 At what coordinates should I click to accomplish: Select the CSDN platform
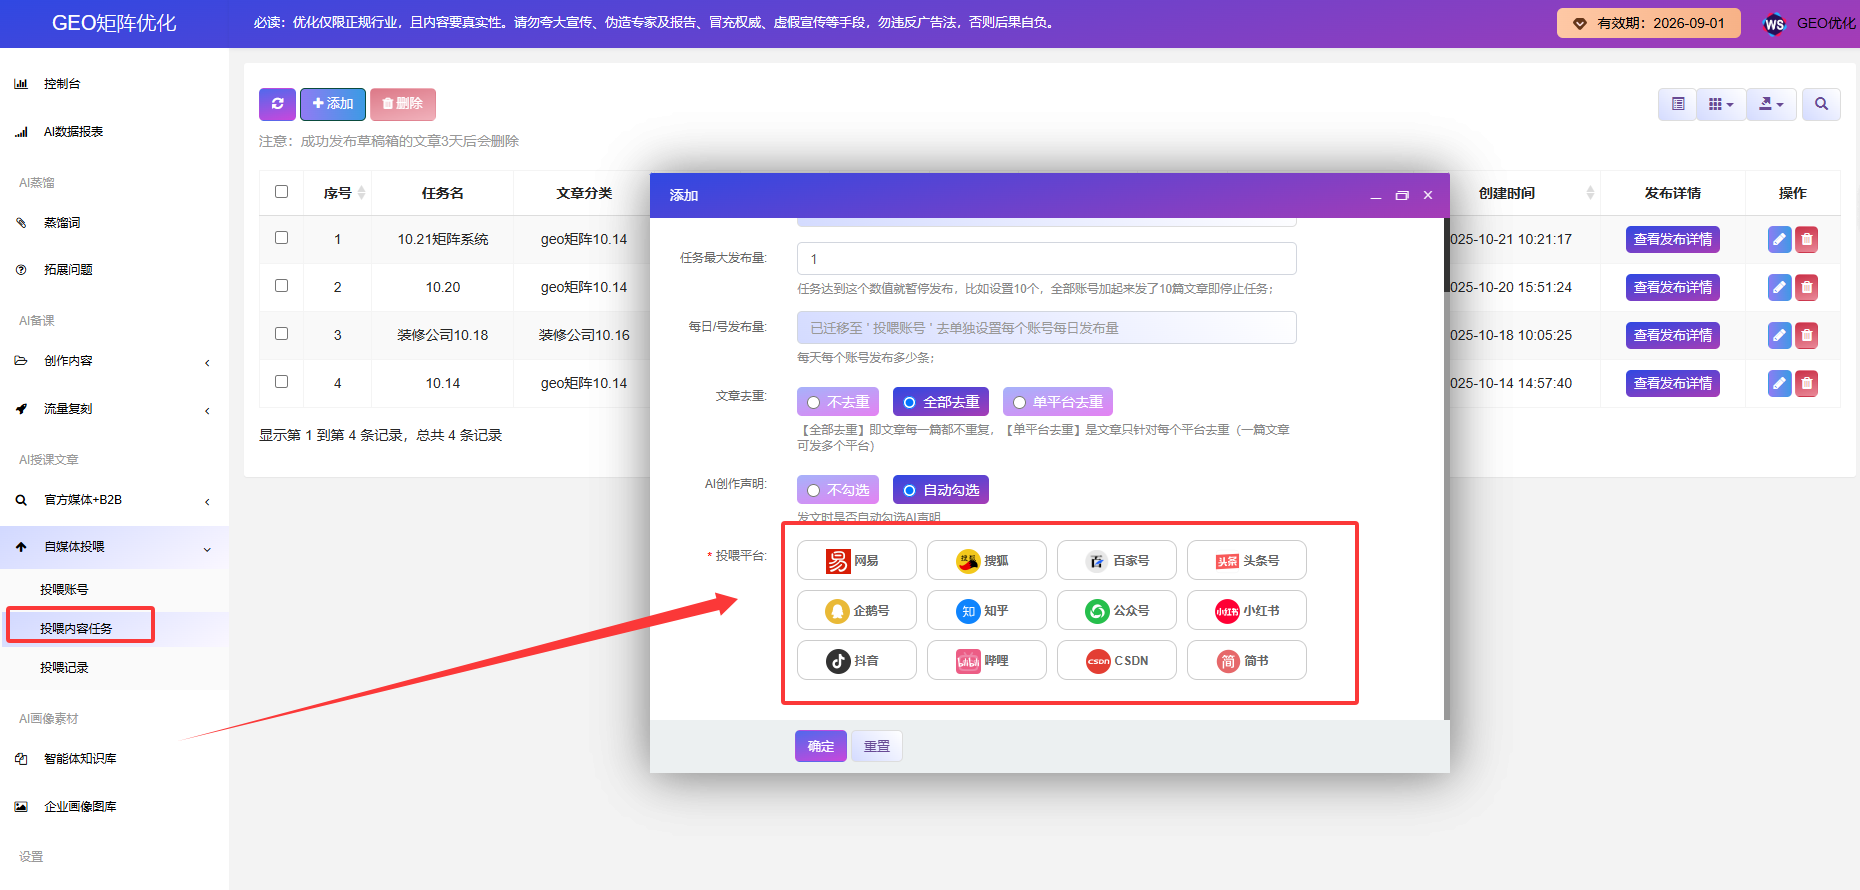coord(1117,661)
